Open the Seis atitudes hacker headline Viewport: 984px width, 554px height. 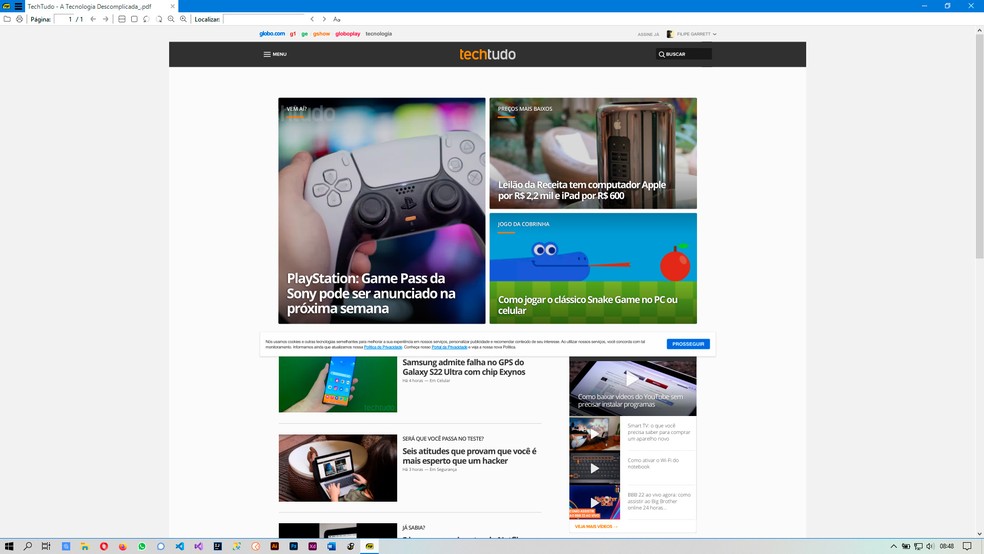469,455
